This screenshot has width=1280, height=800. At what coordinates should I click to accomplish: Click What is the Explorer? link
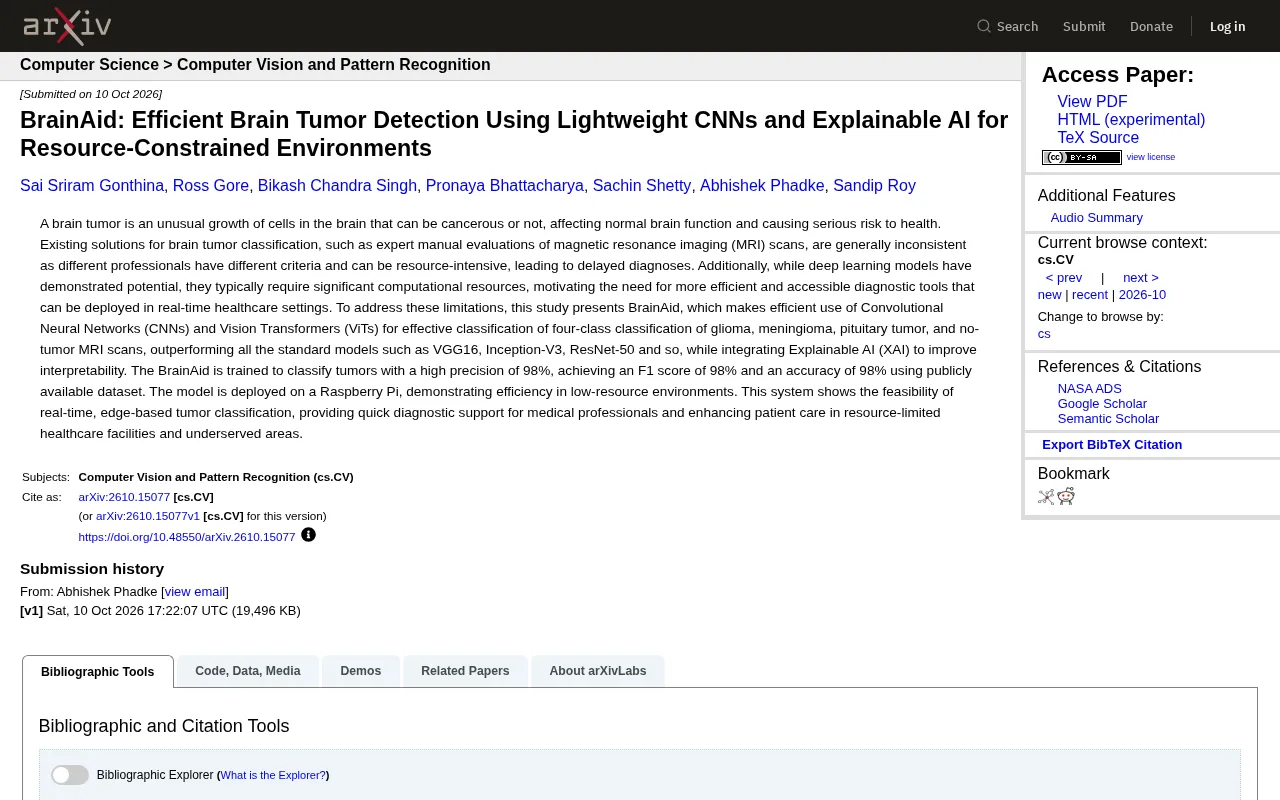[273, 775]
